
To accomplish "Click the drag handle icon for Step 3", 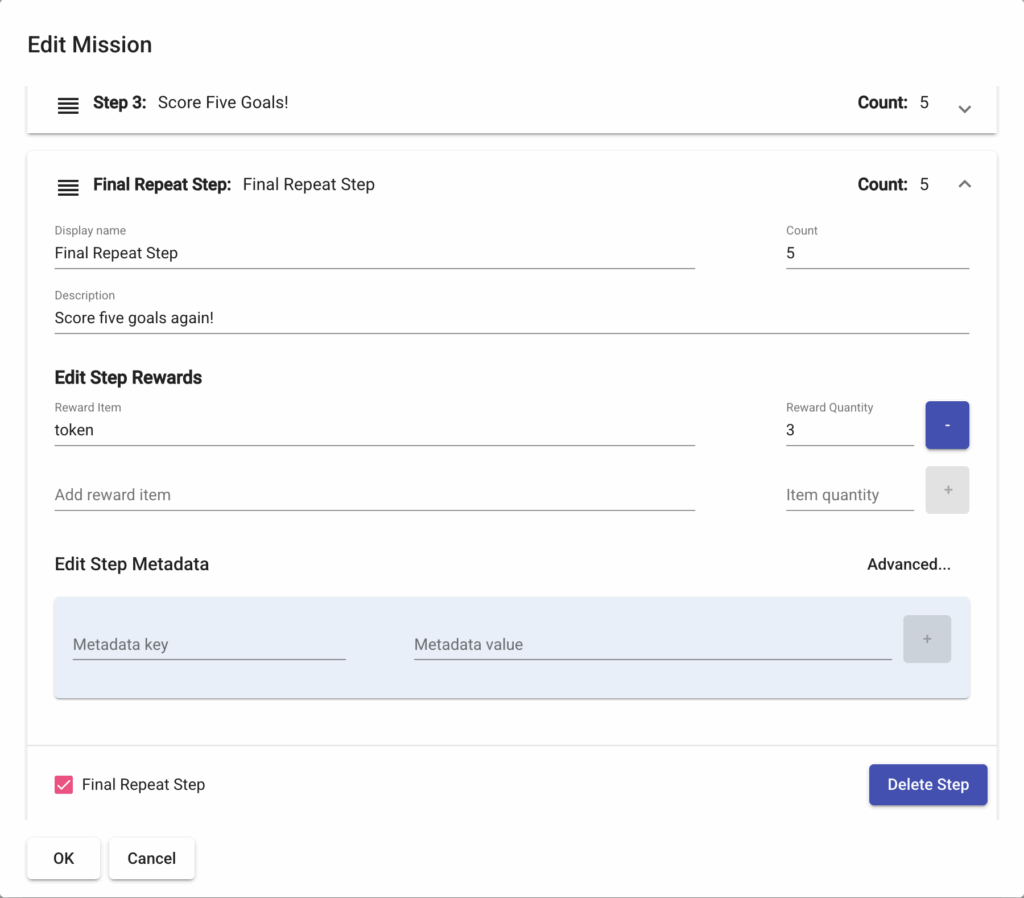I will pyautogui.click(x=68, y=105).
